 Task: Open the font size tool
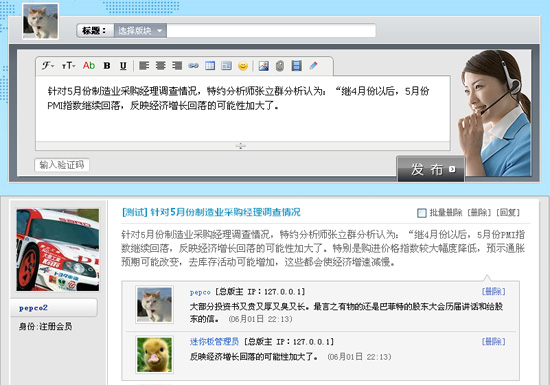[x=68, y=66]
